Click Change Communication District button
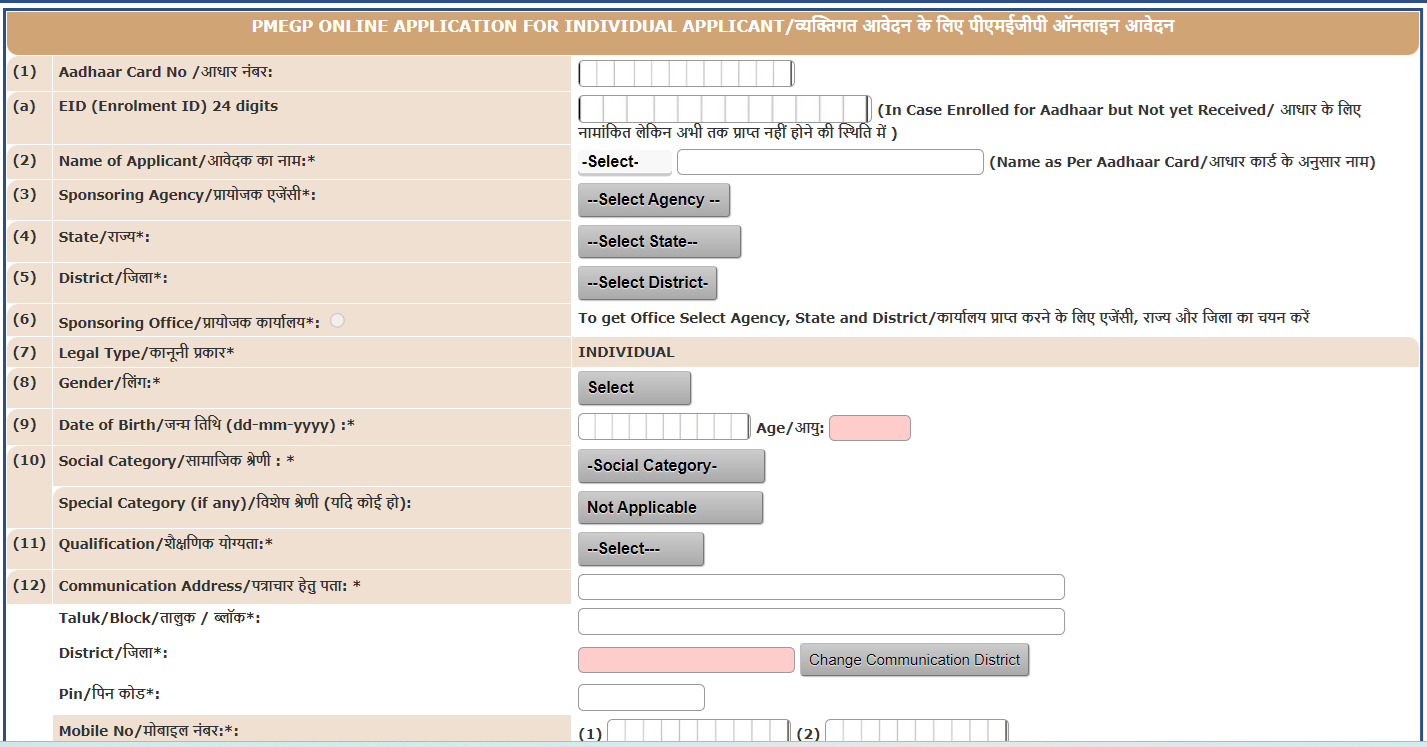This screenshot has height=747, width=1427. tap(914, 660)
